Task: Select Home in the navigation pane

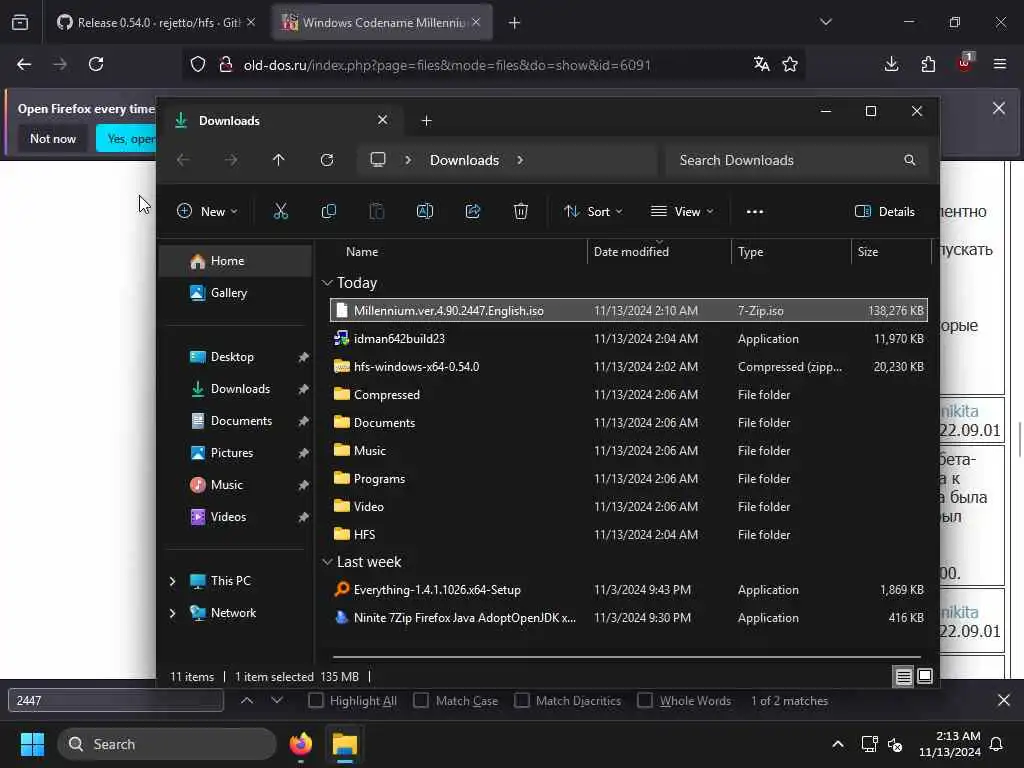Action: point(236,261)
